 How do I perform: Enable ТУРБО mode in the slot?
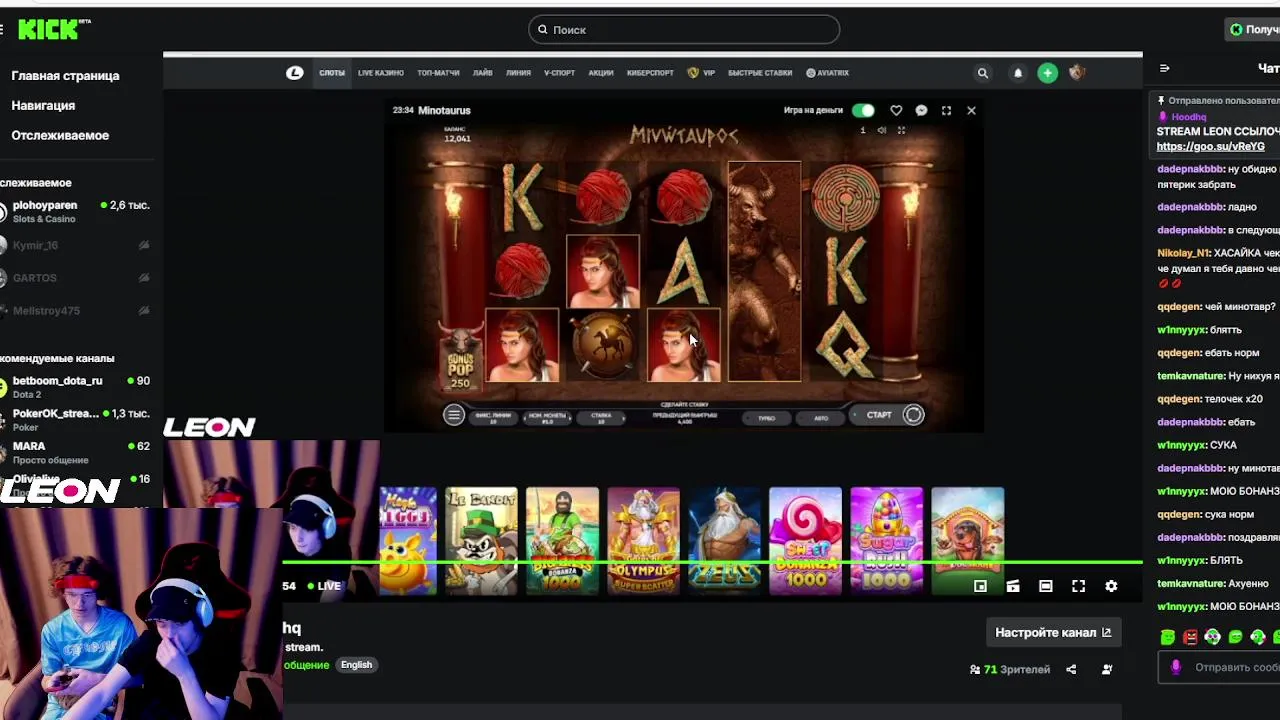tap(766, 418)
